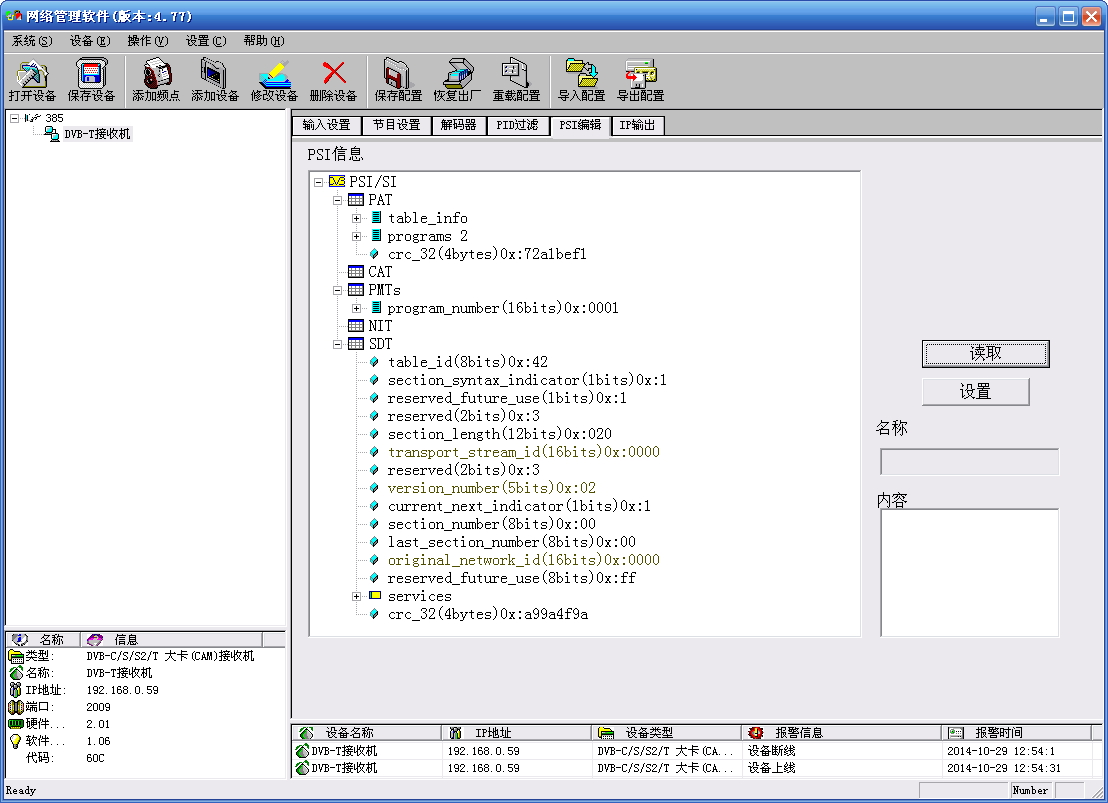Switch to the PID过滤 tab
Screen dimensions: 1108x803
(517, 125)
